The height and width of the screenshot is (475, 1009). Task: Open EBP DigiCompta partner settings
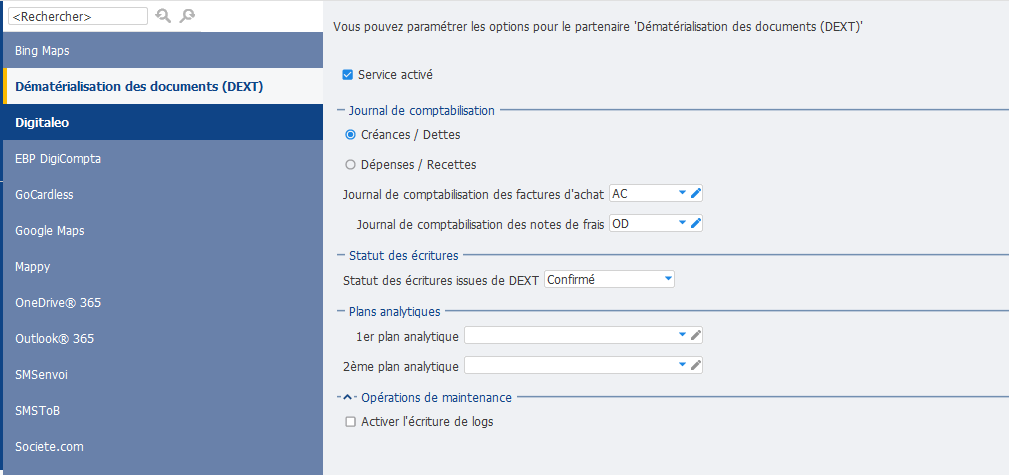click(x=162, y=158)
